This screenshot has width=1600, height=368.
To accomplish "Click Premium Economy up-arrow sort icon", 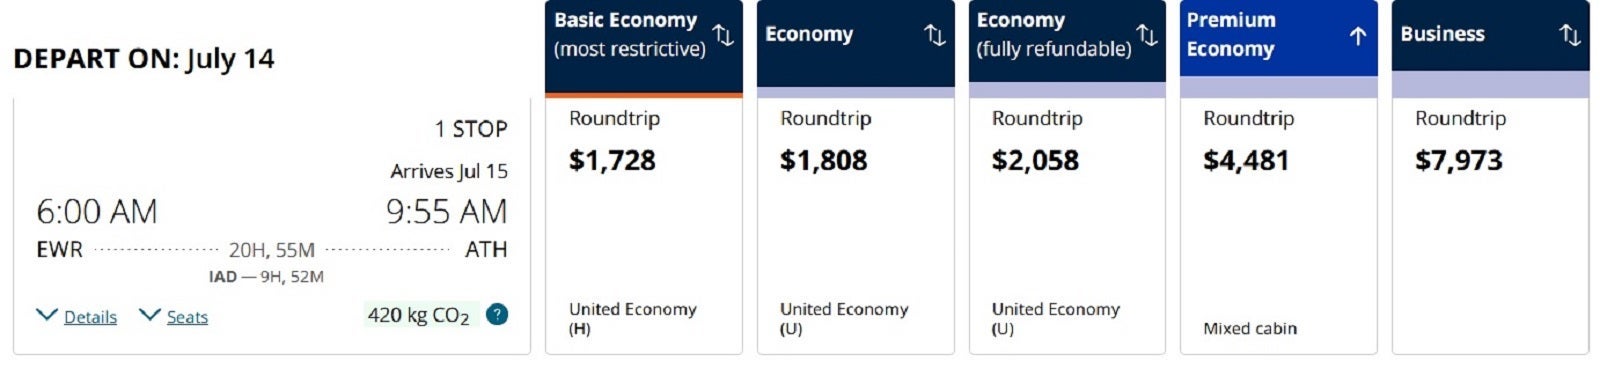I will [1358, 36].
